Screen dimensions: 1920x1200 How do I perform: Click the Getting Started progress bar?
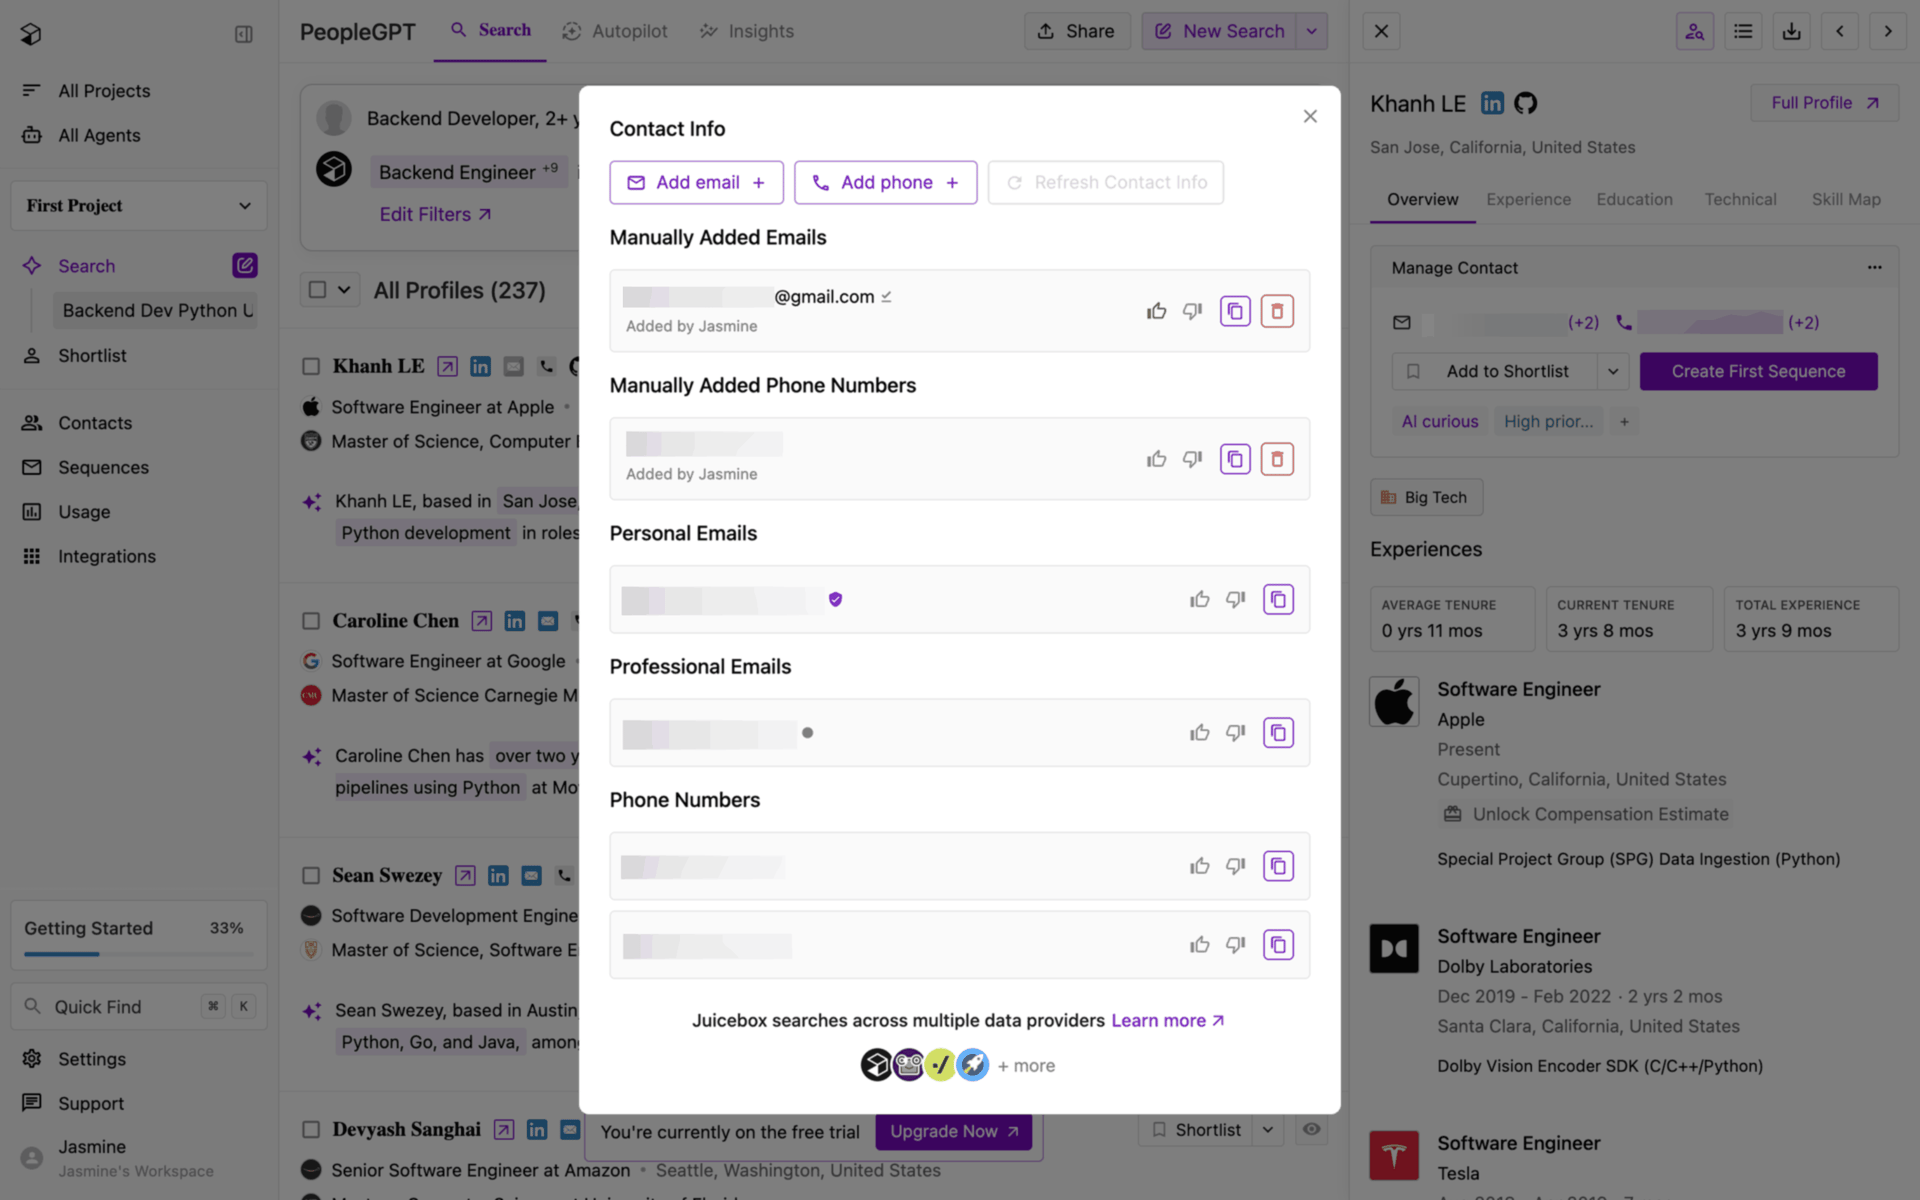(x=139, y=954)
